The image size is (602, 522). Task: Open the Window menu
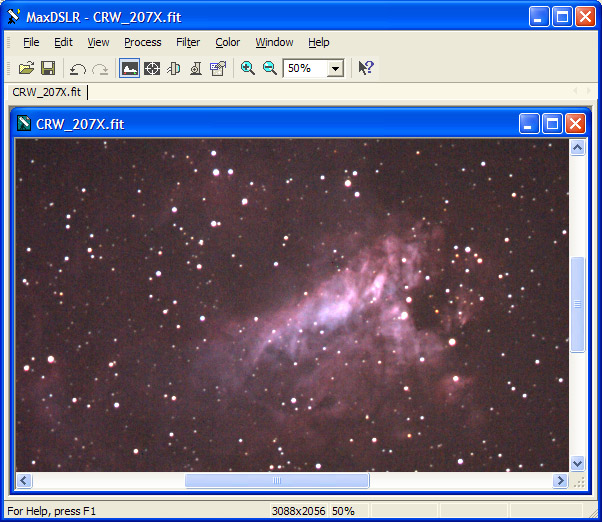point(275,42)
